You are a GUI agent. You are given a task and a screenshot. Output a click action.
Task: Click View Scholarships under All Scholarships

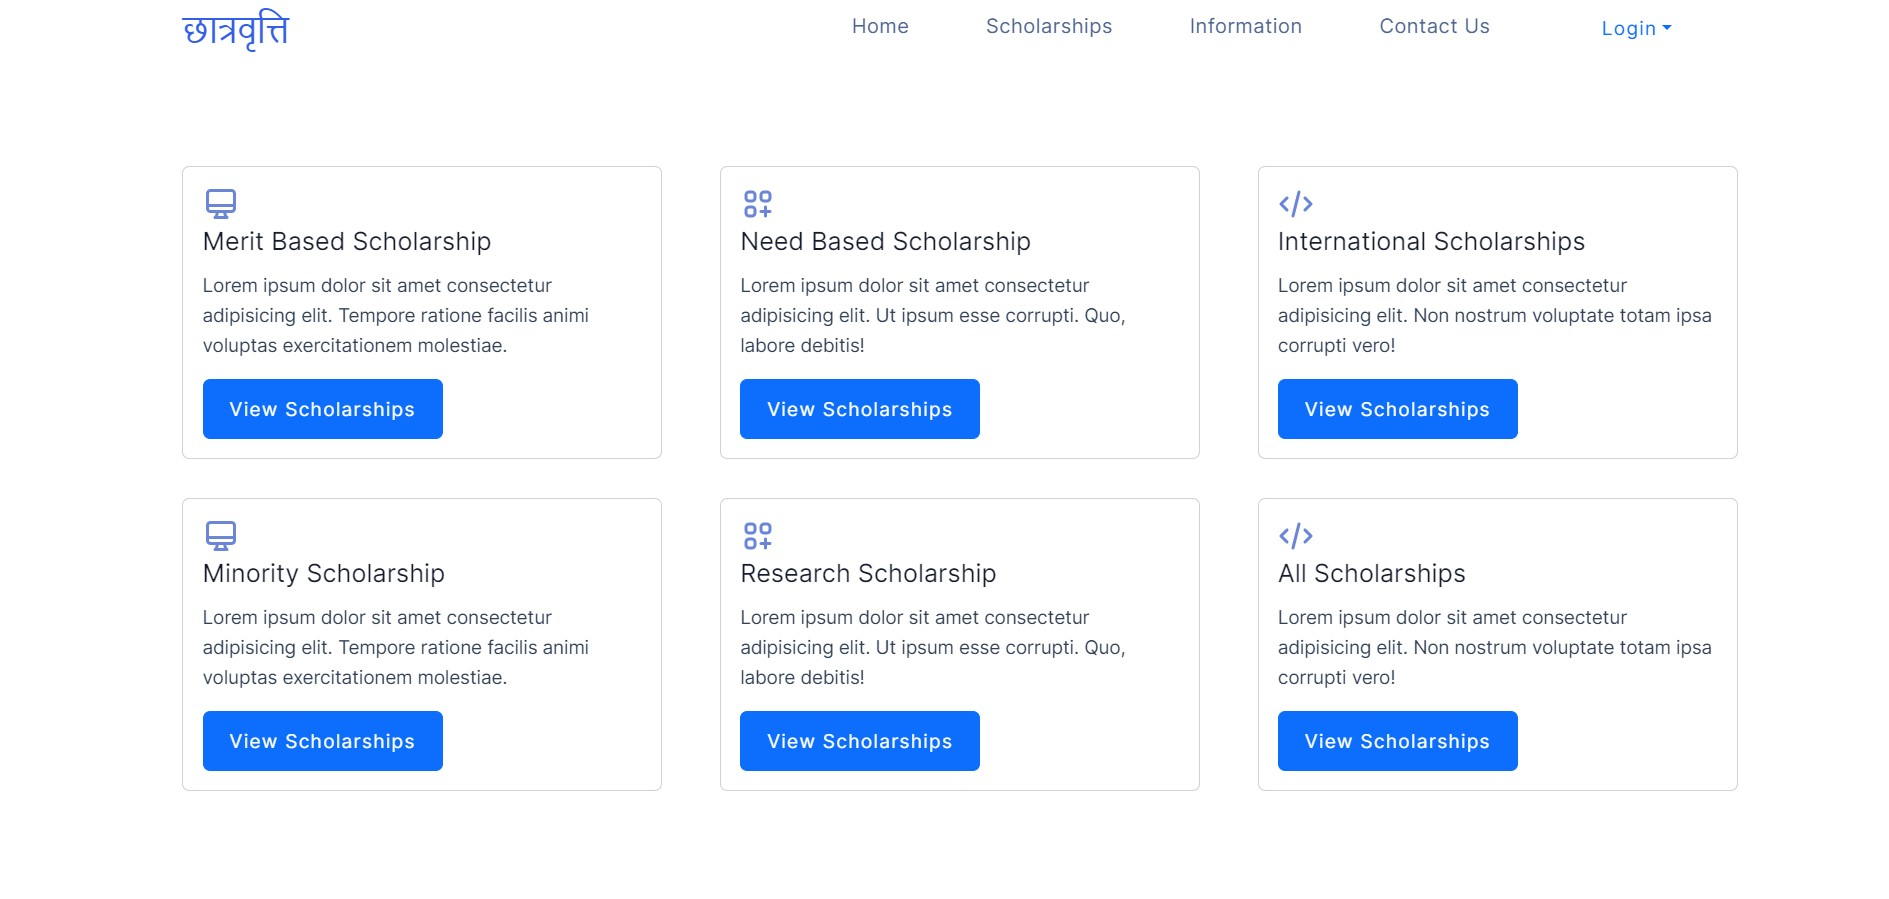coord(1397,740)
